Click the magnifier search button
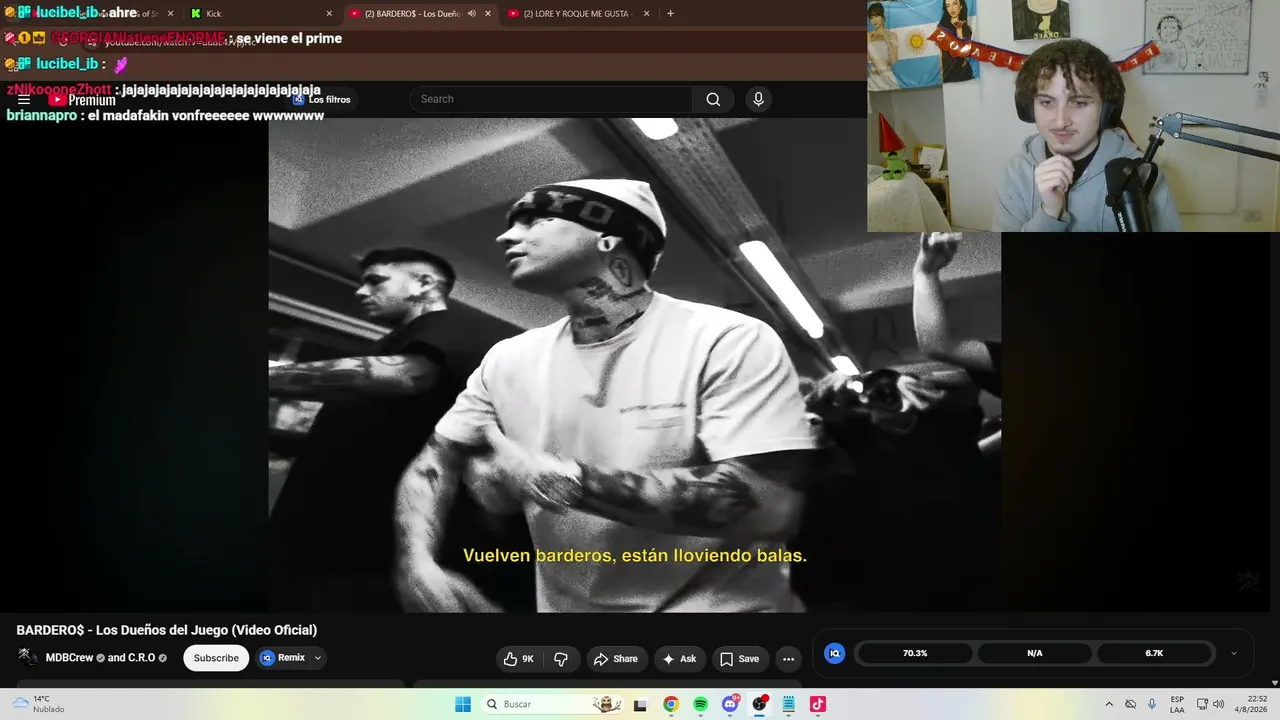The width and height of the screenshot is (1280, 720). point(713,99)
